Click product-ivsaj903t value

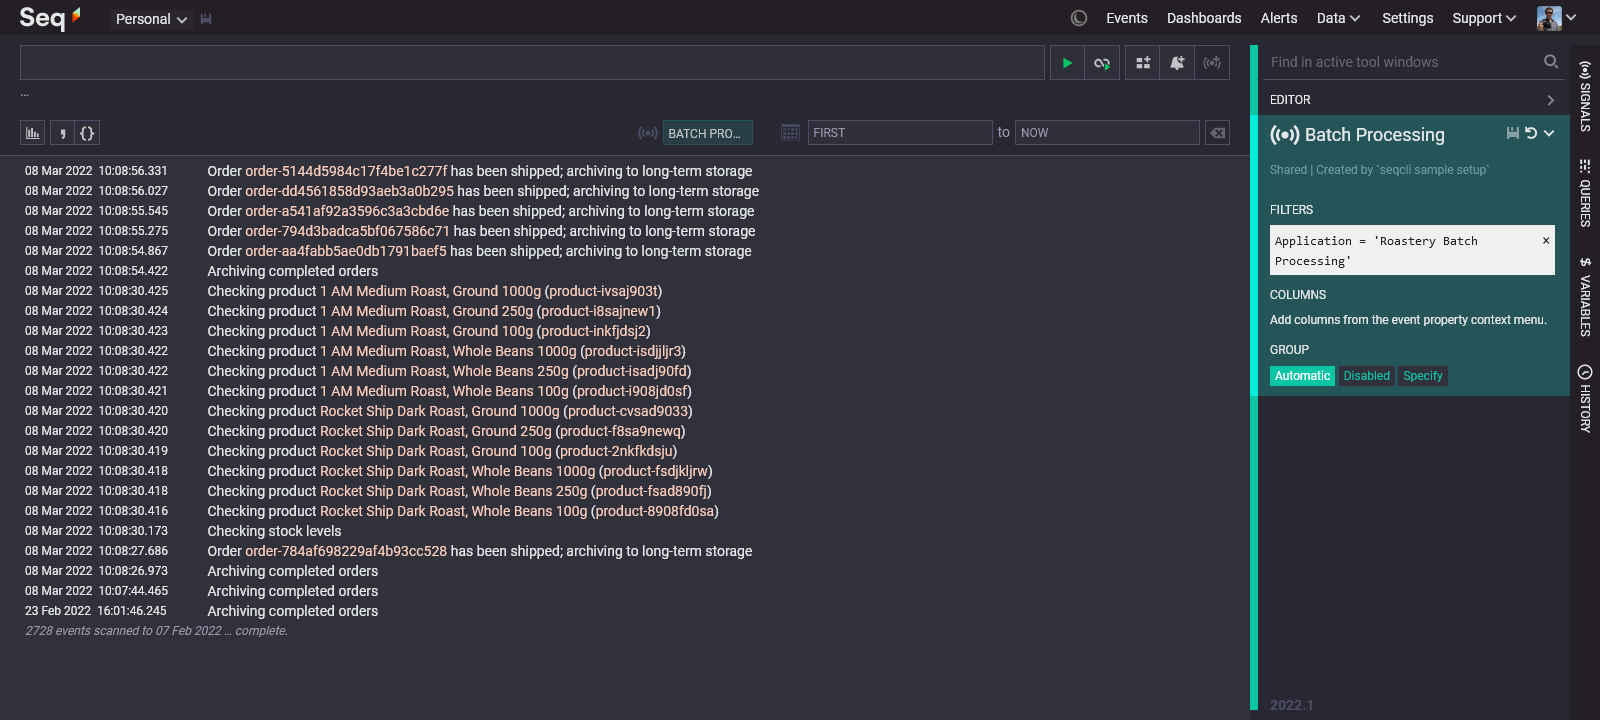point(603,291)
